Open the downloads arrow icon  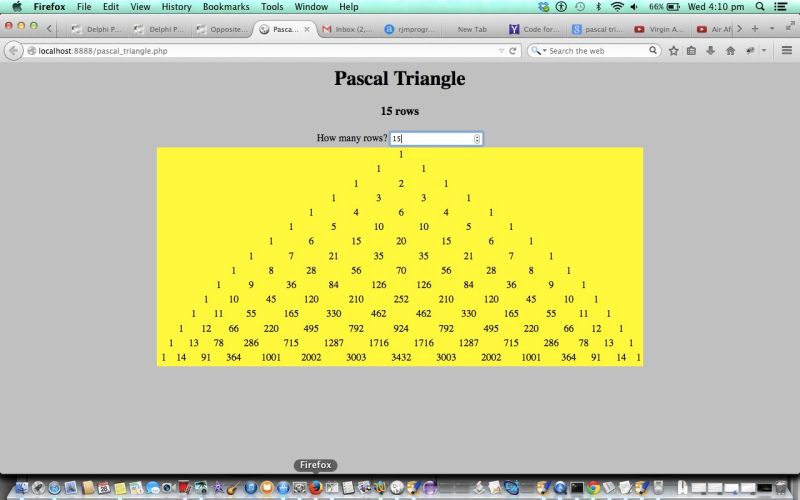pos(710,51)
